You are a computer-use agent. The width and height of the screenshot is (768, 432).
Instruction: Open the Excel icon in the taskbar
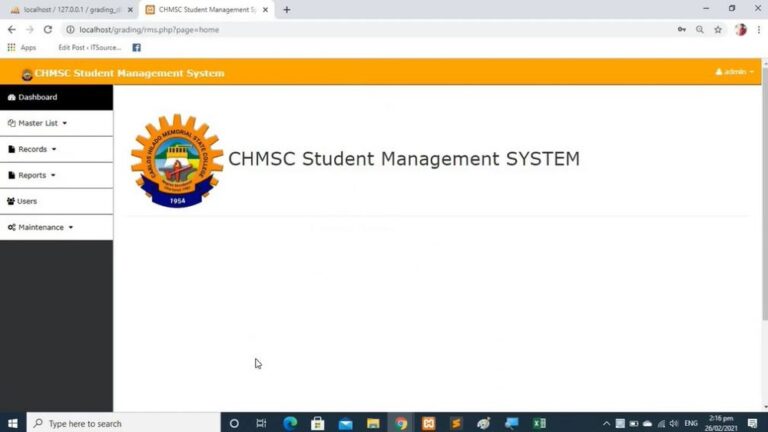(x=539, y=423)
